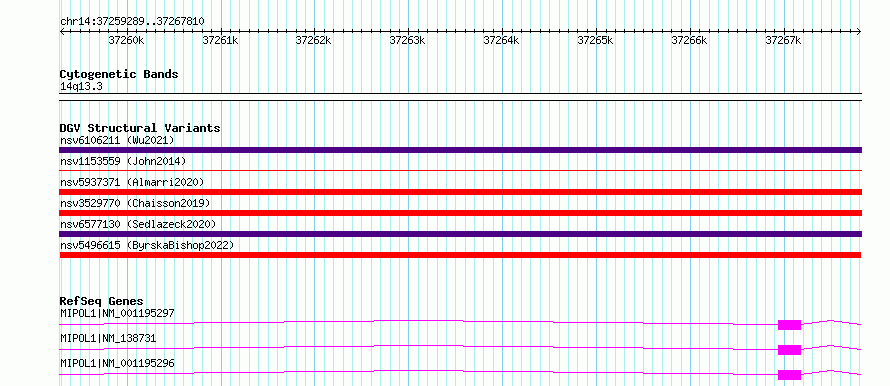Screen dimensions: 890x386
Task: Click the red bar under nsv5937371
Action: 460,192
